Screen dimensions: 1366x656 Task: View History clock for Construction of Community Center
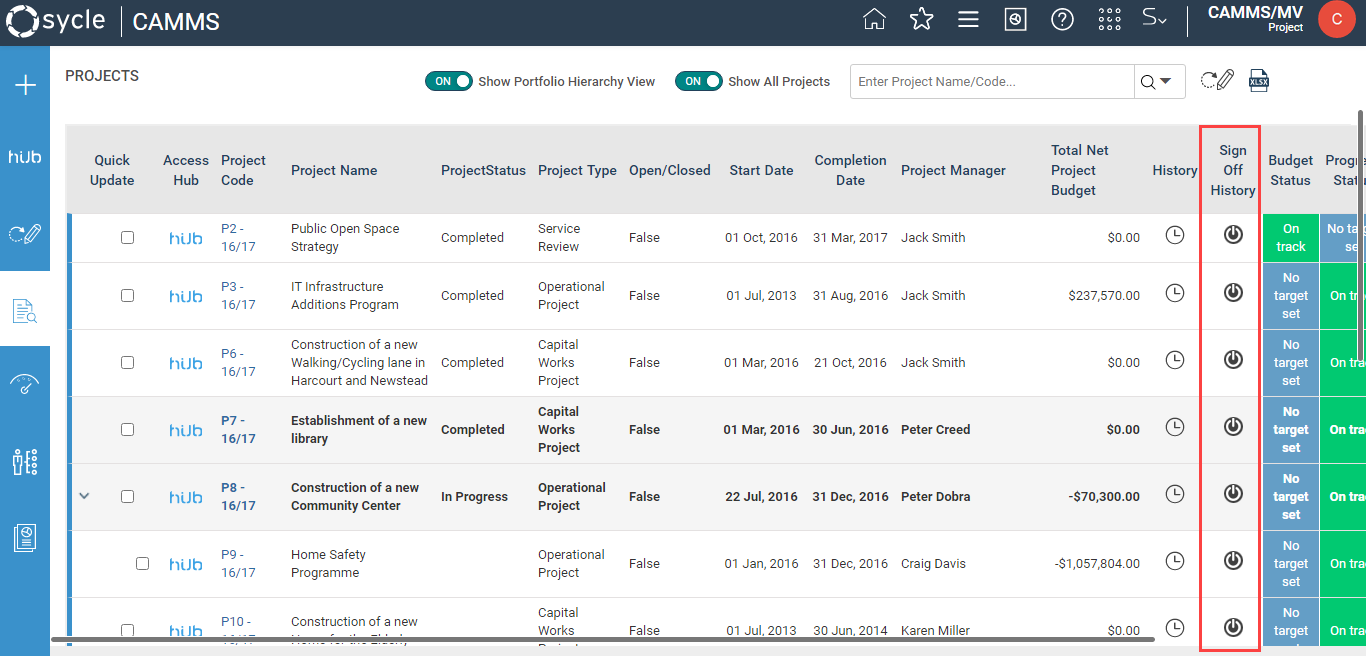pos(1175,494)
